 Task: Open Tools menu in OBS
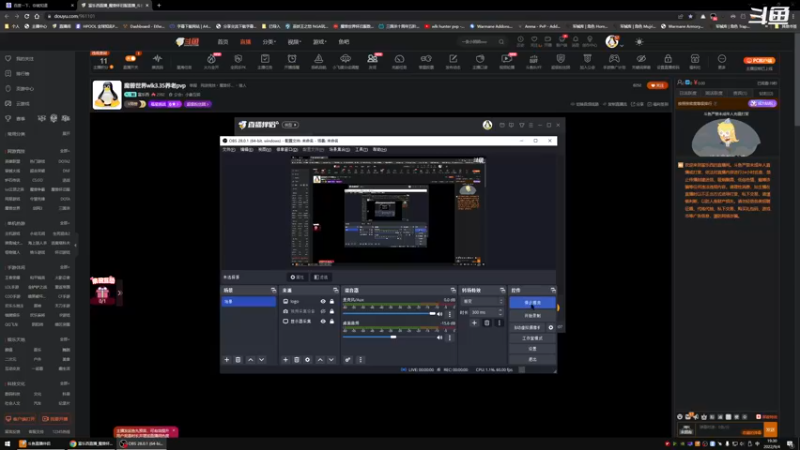click(361, 149)
